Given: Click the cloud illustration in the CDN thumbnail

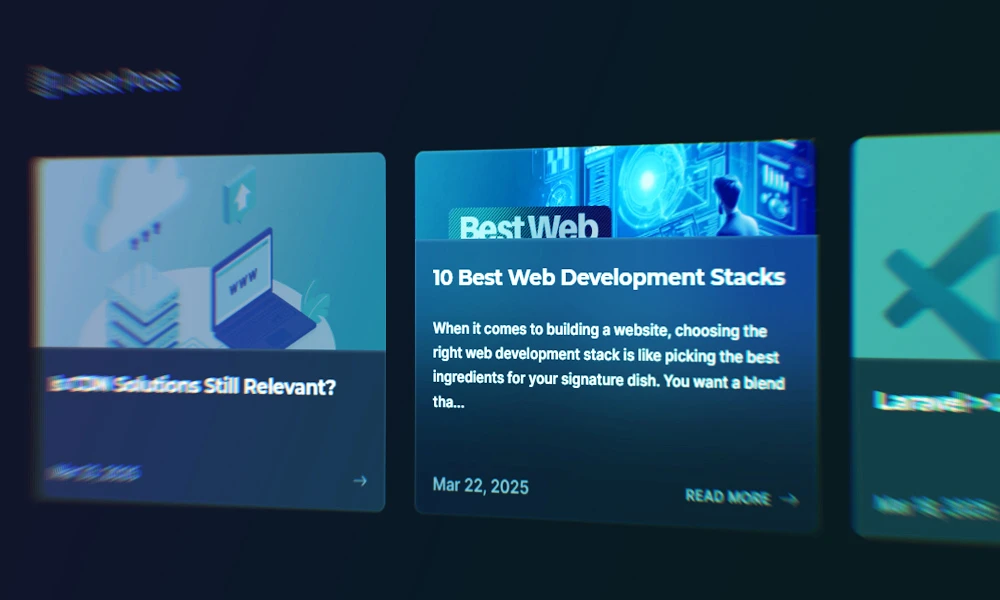Looking at the screenshot, I should point(148,205).
